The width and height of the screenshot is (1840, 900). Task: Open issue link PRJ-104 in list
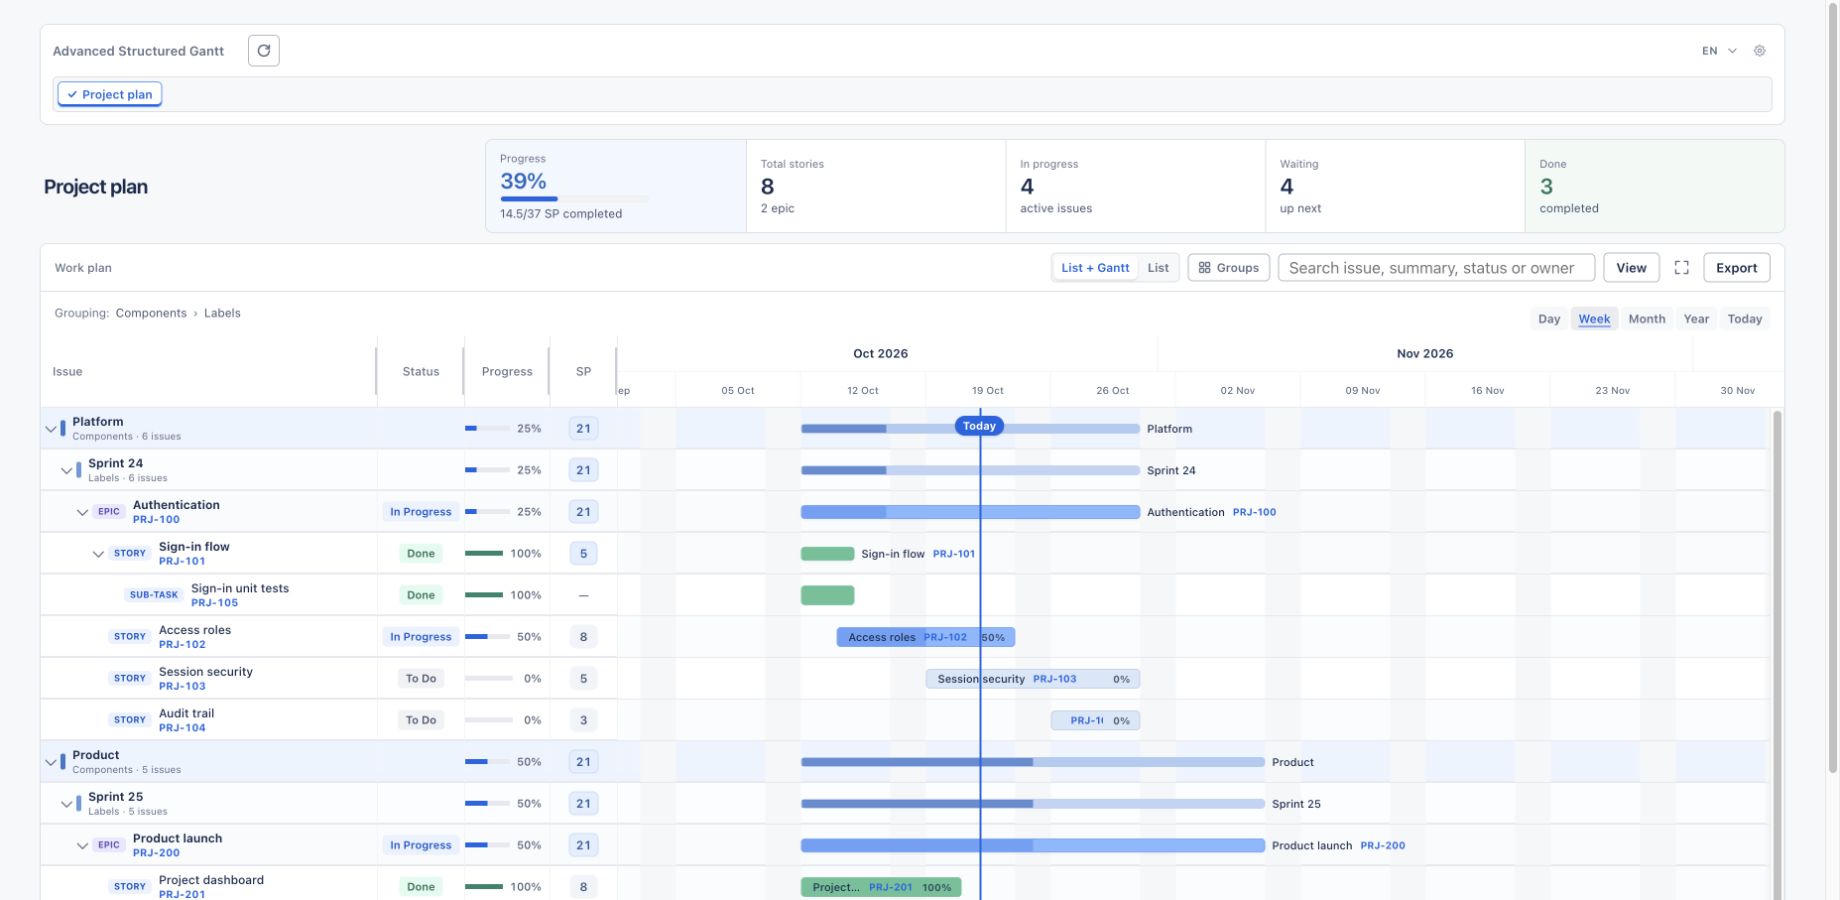[182, 728]
